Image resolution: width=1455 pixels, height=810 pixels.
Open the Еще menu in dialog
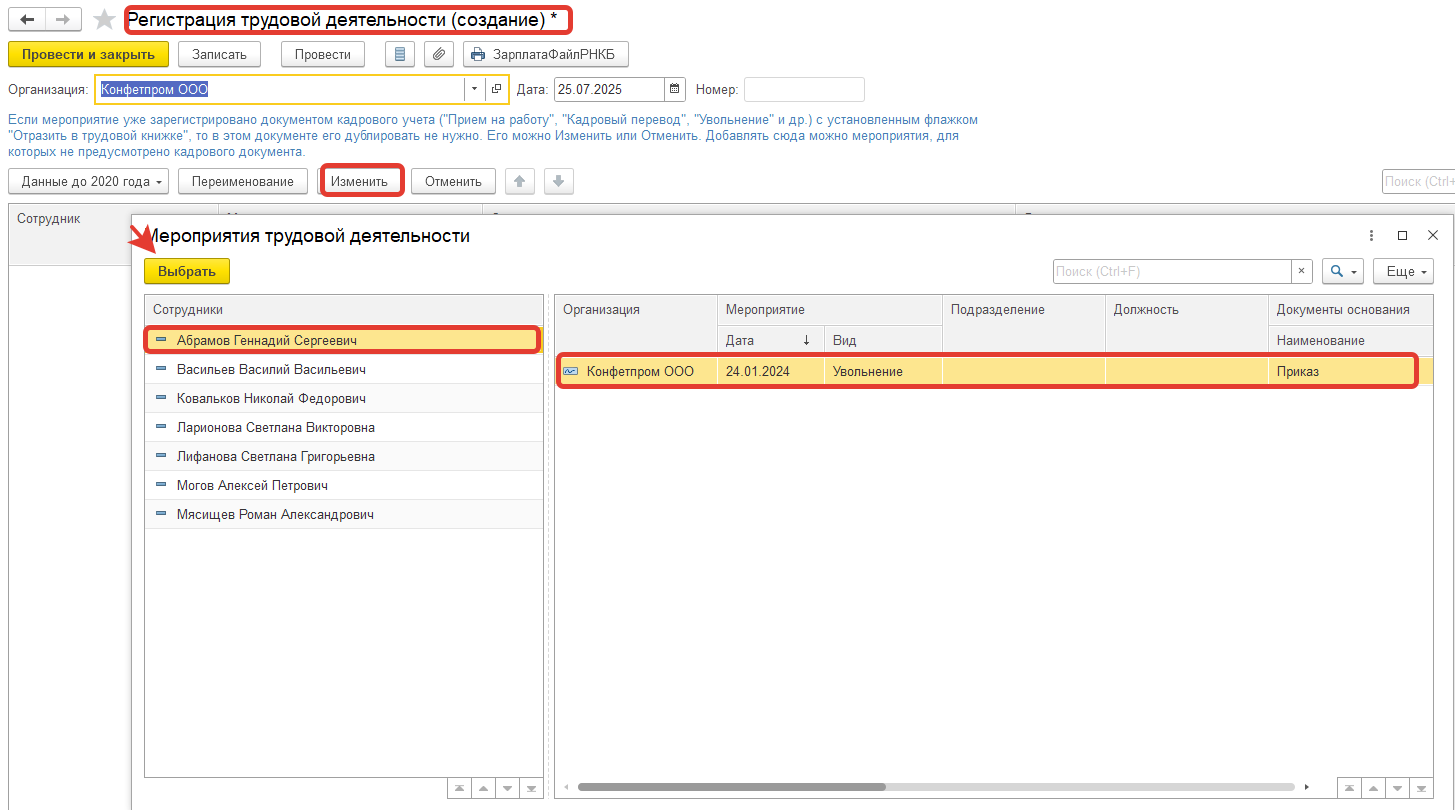1403,271
